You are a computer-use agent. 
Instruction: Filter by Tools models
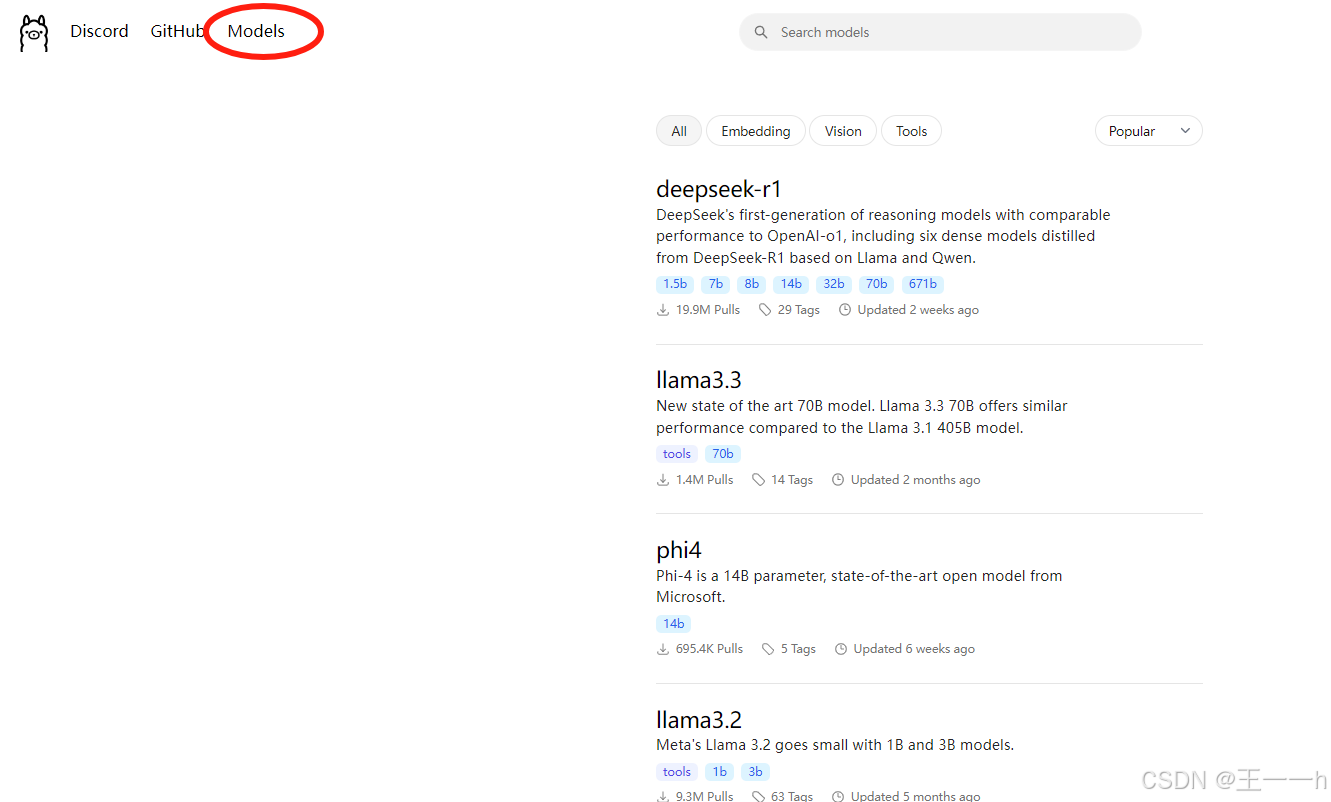tap(911, 131)
